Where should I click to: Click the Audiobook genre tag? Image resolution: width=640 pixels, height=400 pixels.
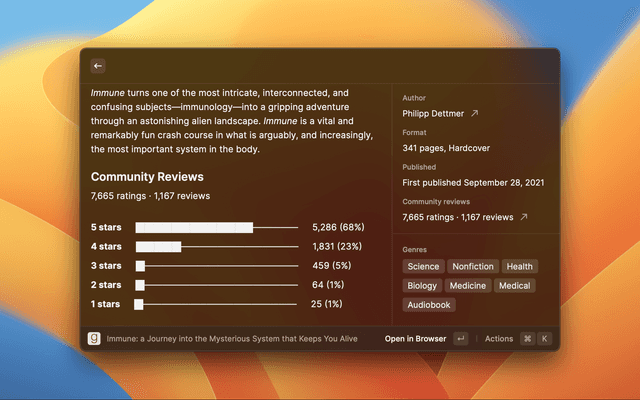429,305
